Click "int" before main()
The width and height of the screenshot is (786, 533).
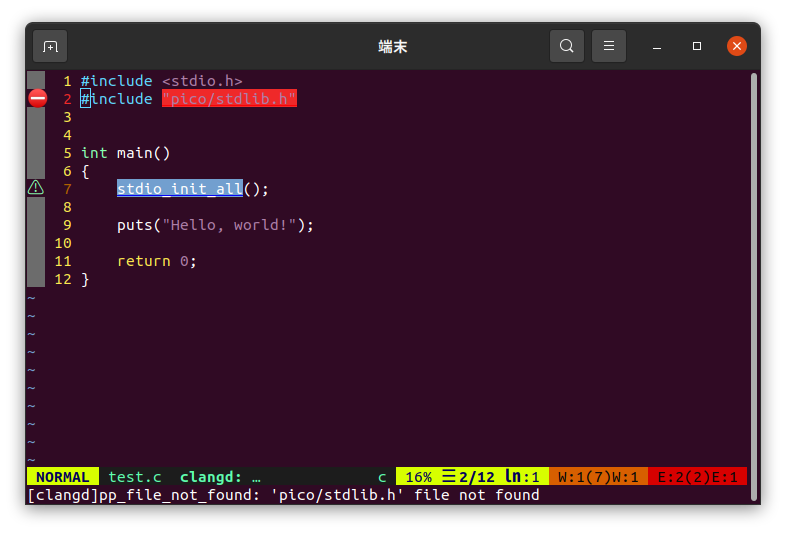[x=94, y=153]
